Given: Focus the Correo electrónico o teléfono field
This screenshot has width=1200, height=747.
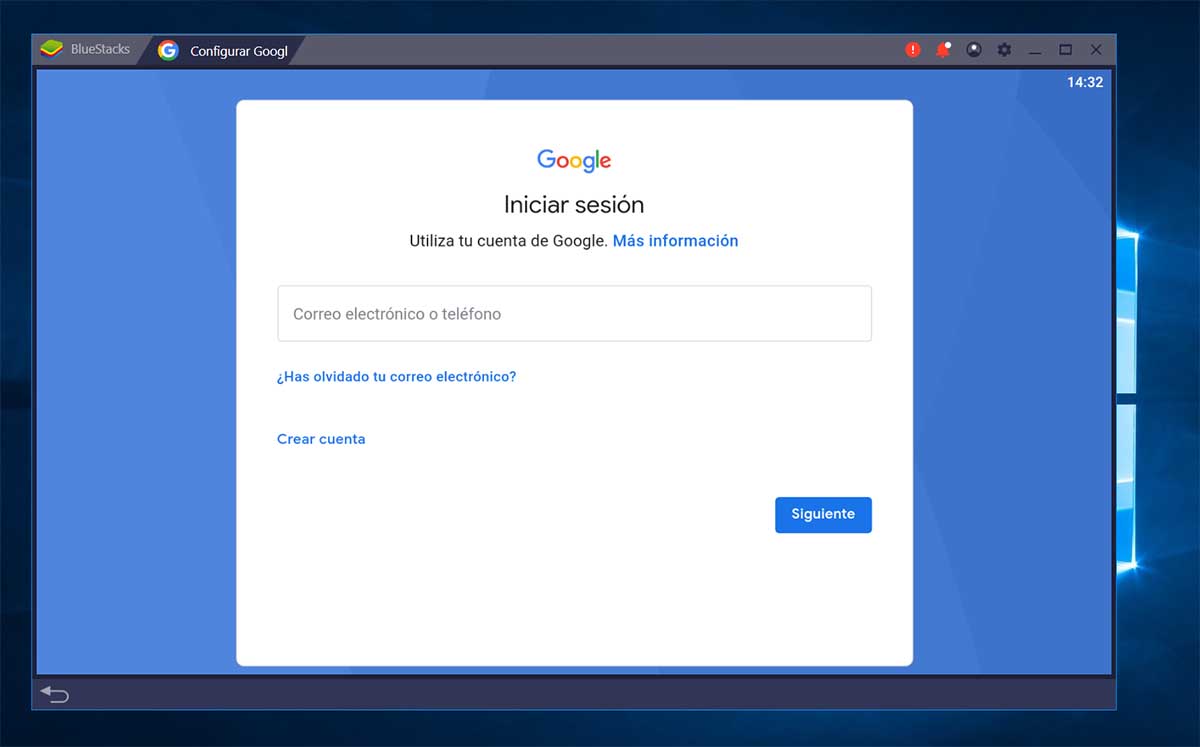Looking at the screenshot, I should coord(574,314).
